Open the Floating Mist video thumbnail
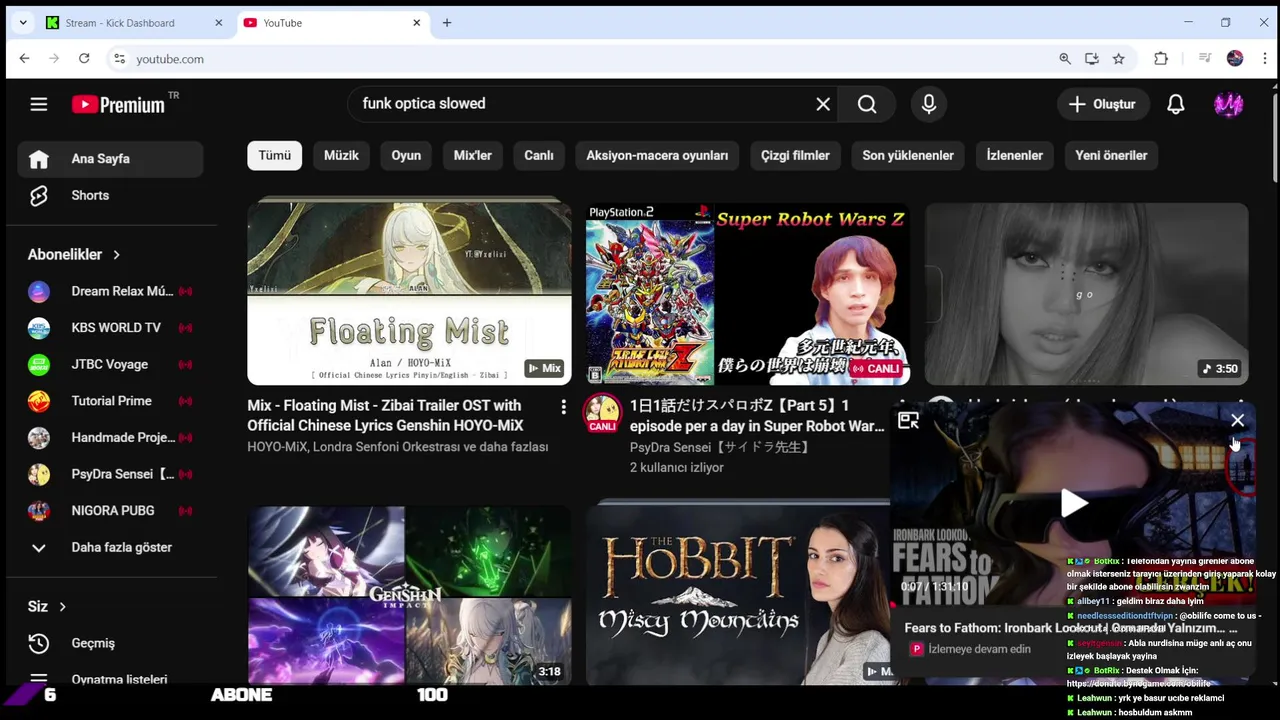 (x=409, y=291)
